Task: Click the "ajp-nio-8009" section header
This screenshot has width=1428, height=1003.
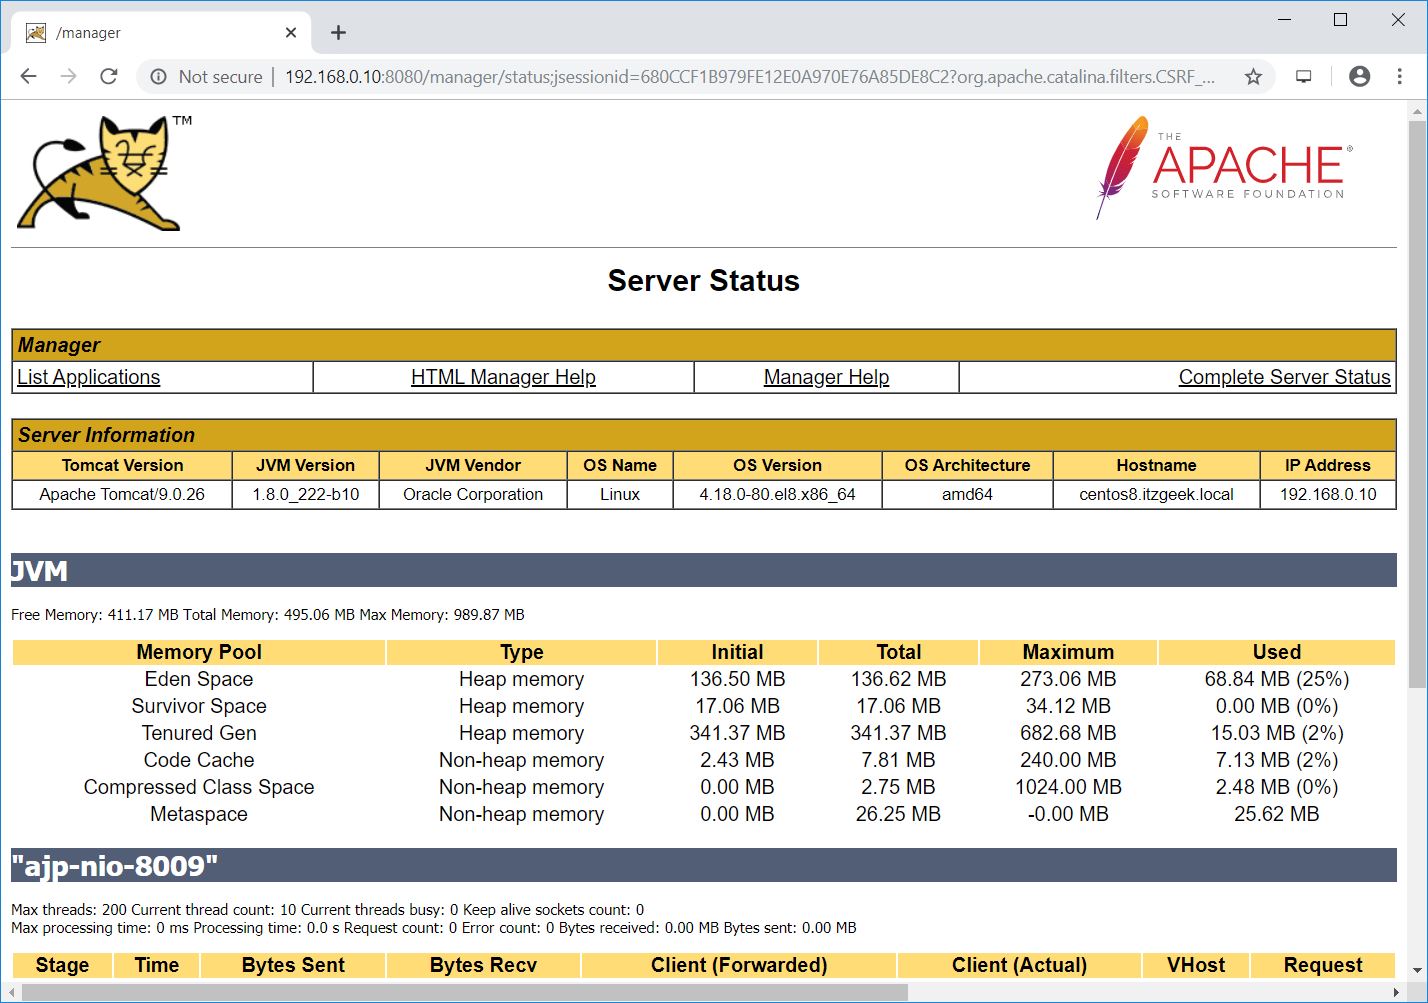Action: pos(703,865)
